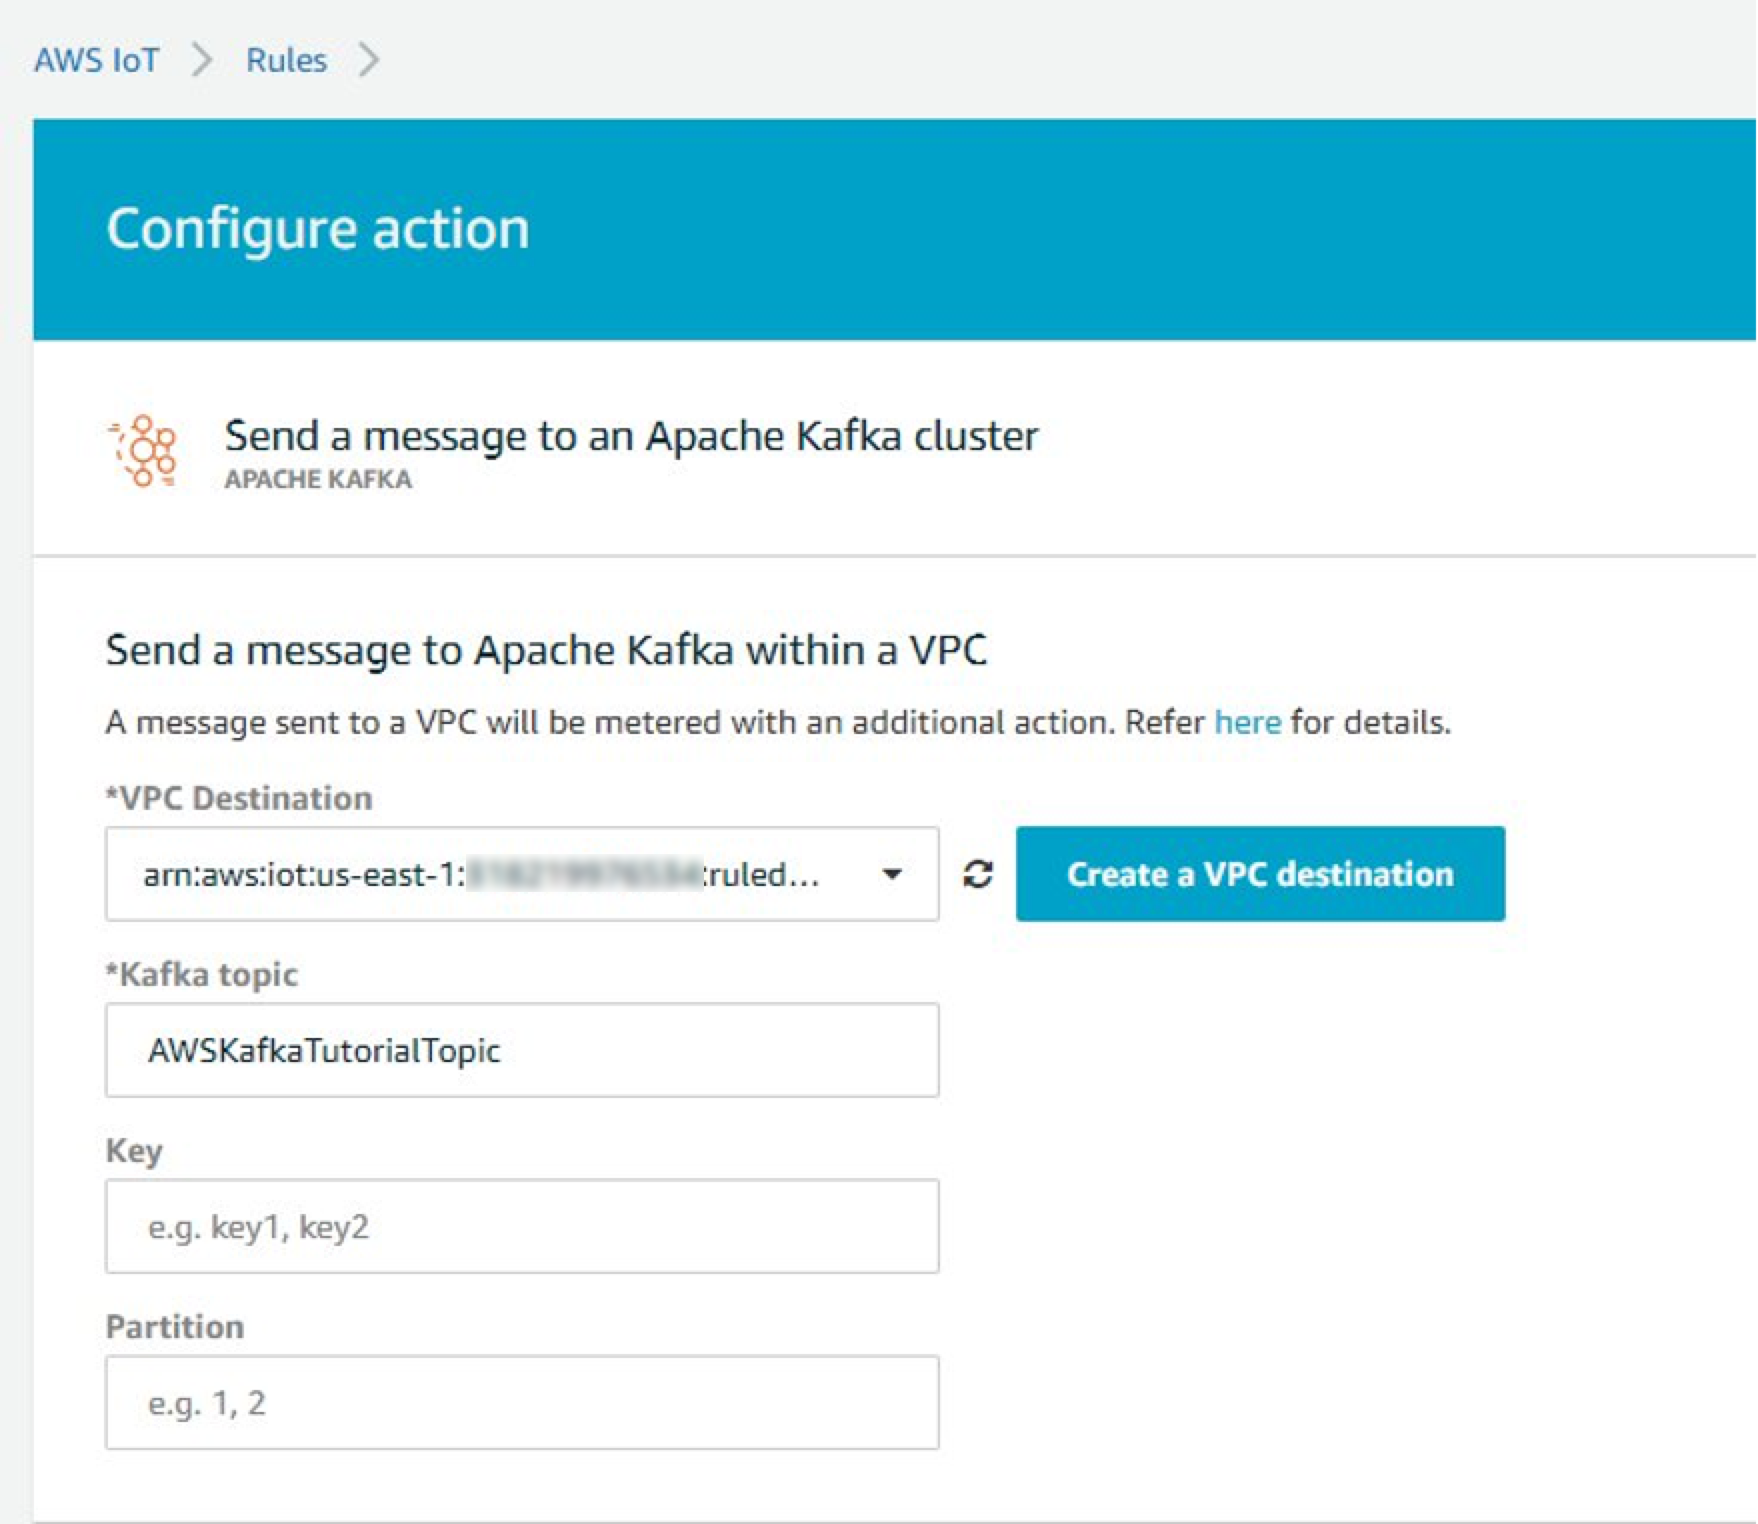Screen dimensions: 1758x1524
Task: Click the 'APACHE KAFKA' subtitle text
Action: click(318, 480)
